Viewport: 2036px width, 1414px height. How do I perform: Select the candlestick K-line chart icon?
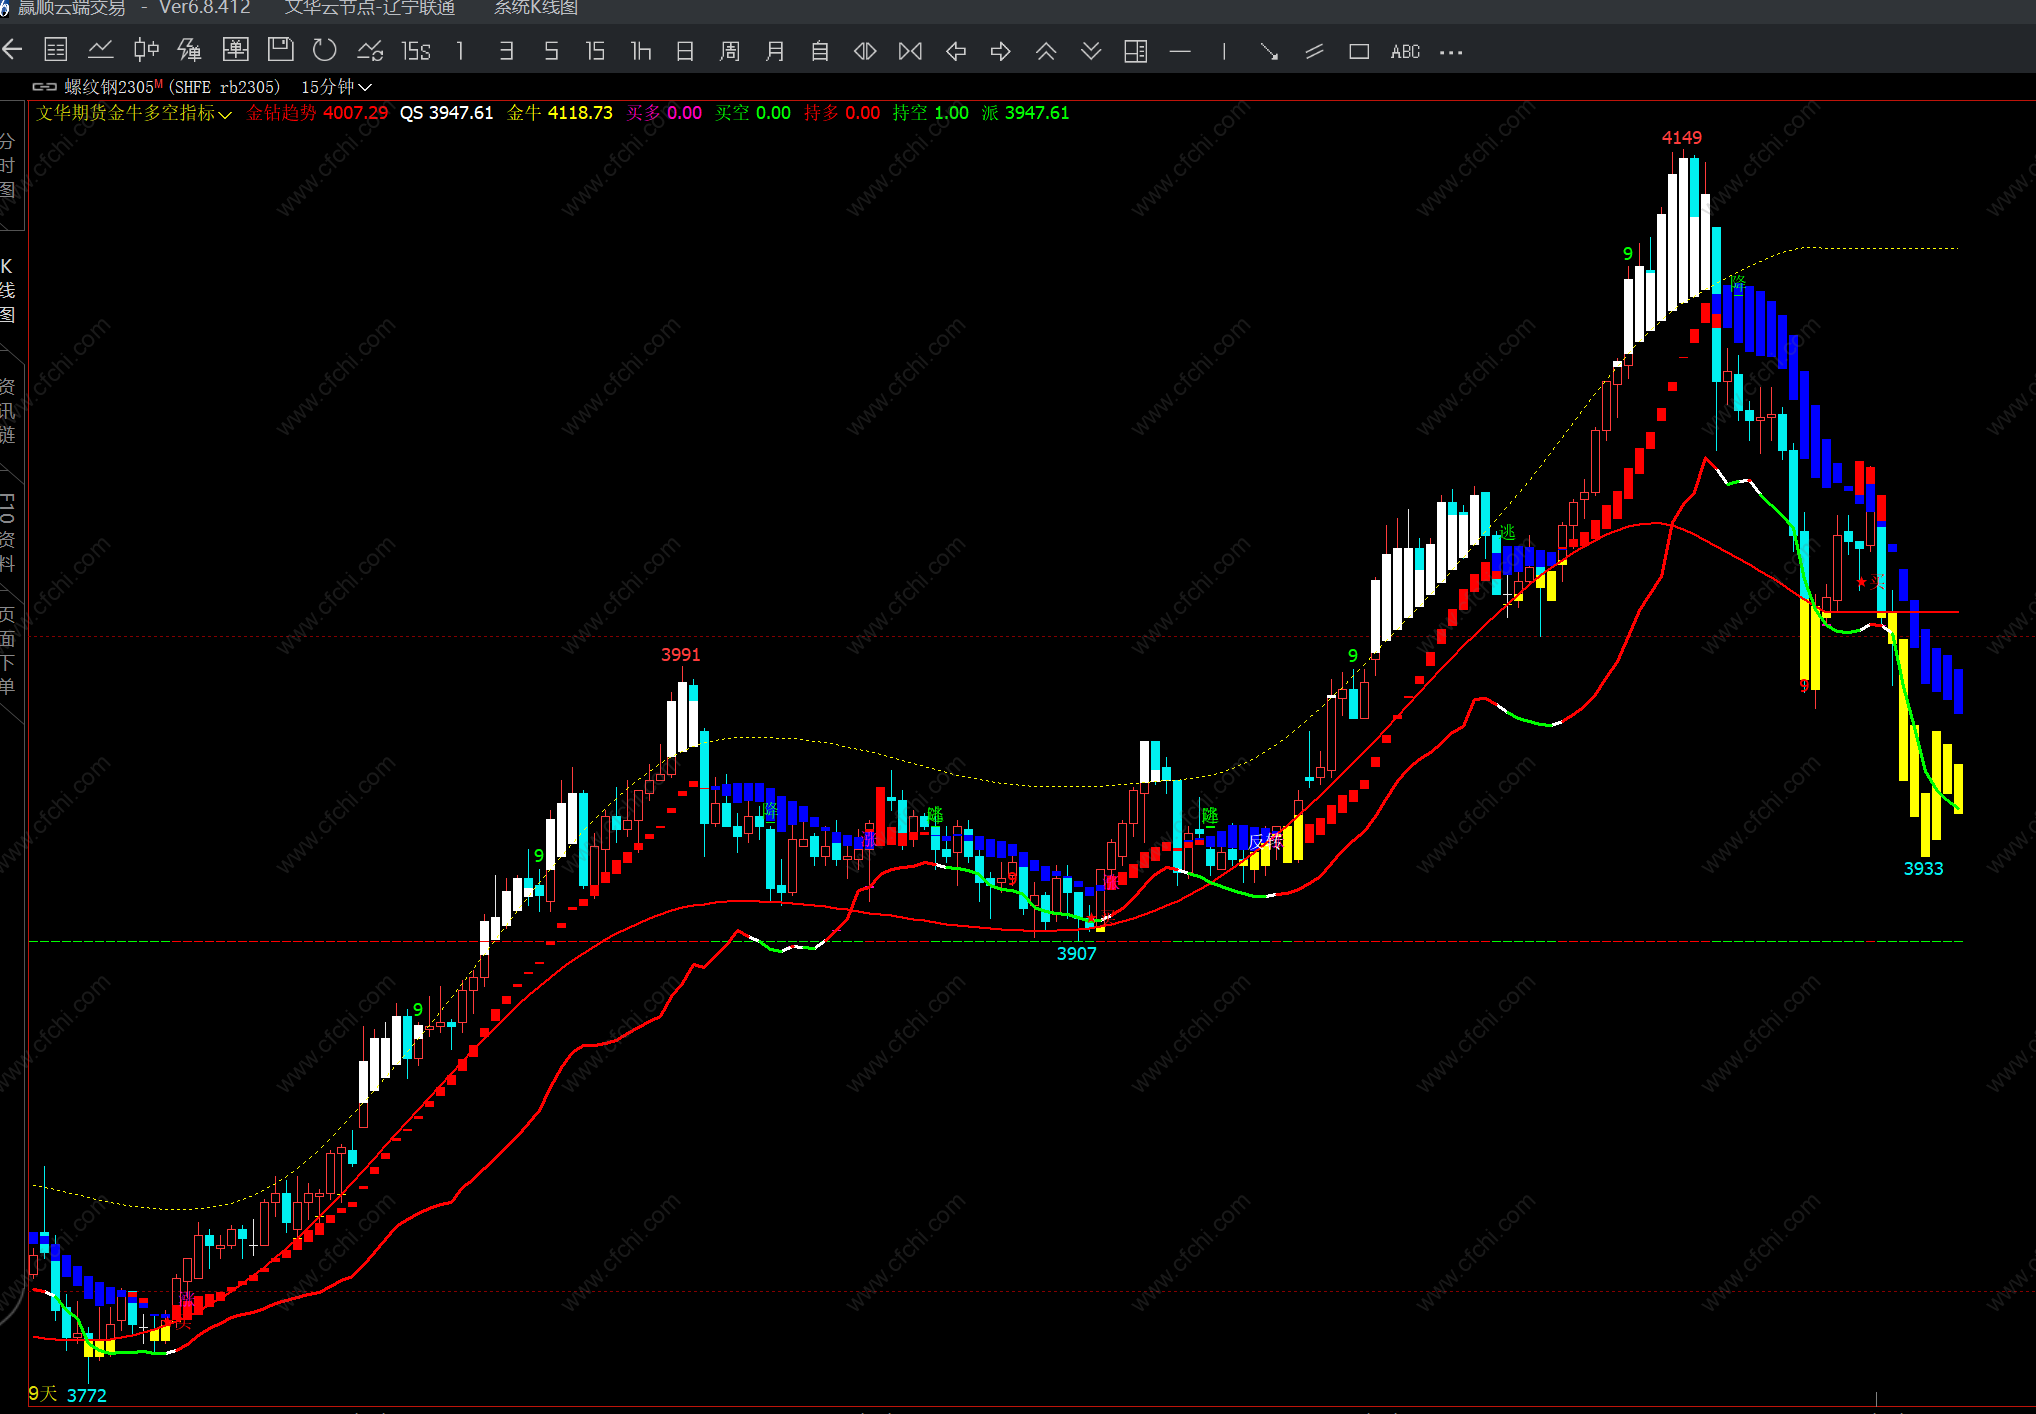[x=146, y=50]
